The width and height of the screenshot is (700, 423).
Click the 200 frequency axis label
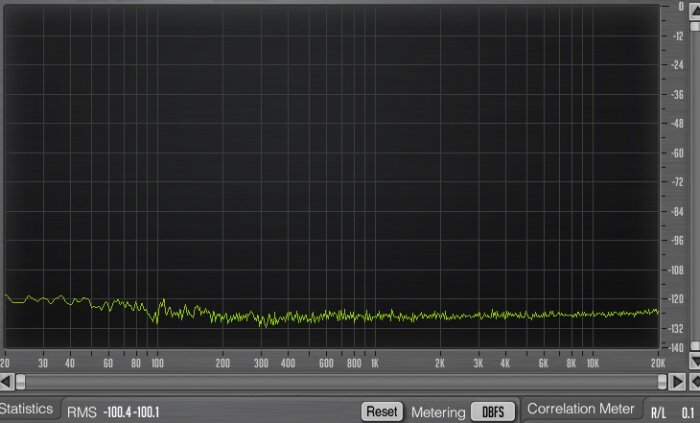click(223, 363)
